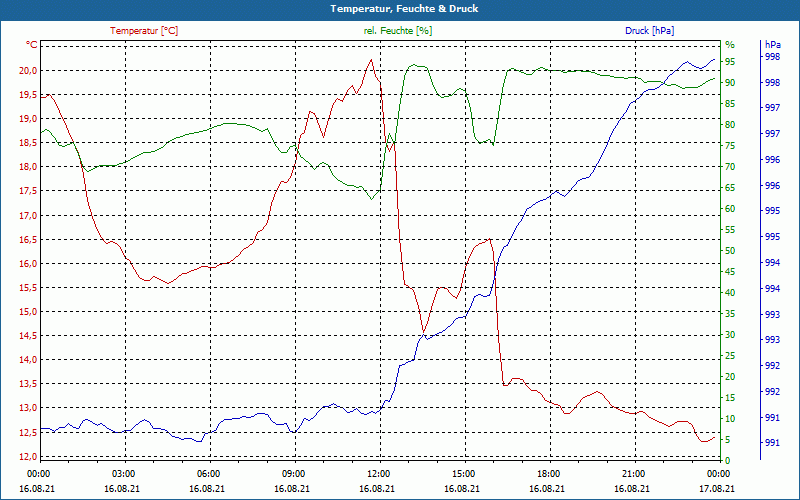
Task: Click the '00:00' label above date 17.08.21
Action: point(718,473)
